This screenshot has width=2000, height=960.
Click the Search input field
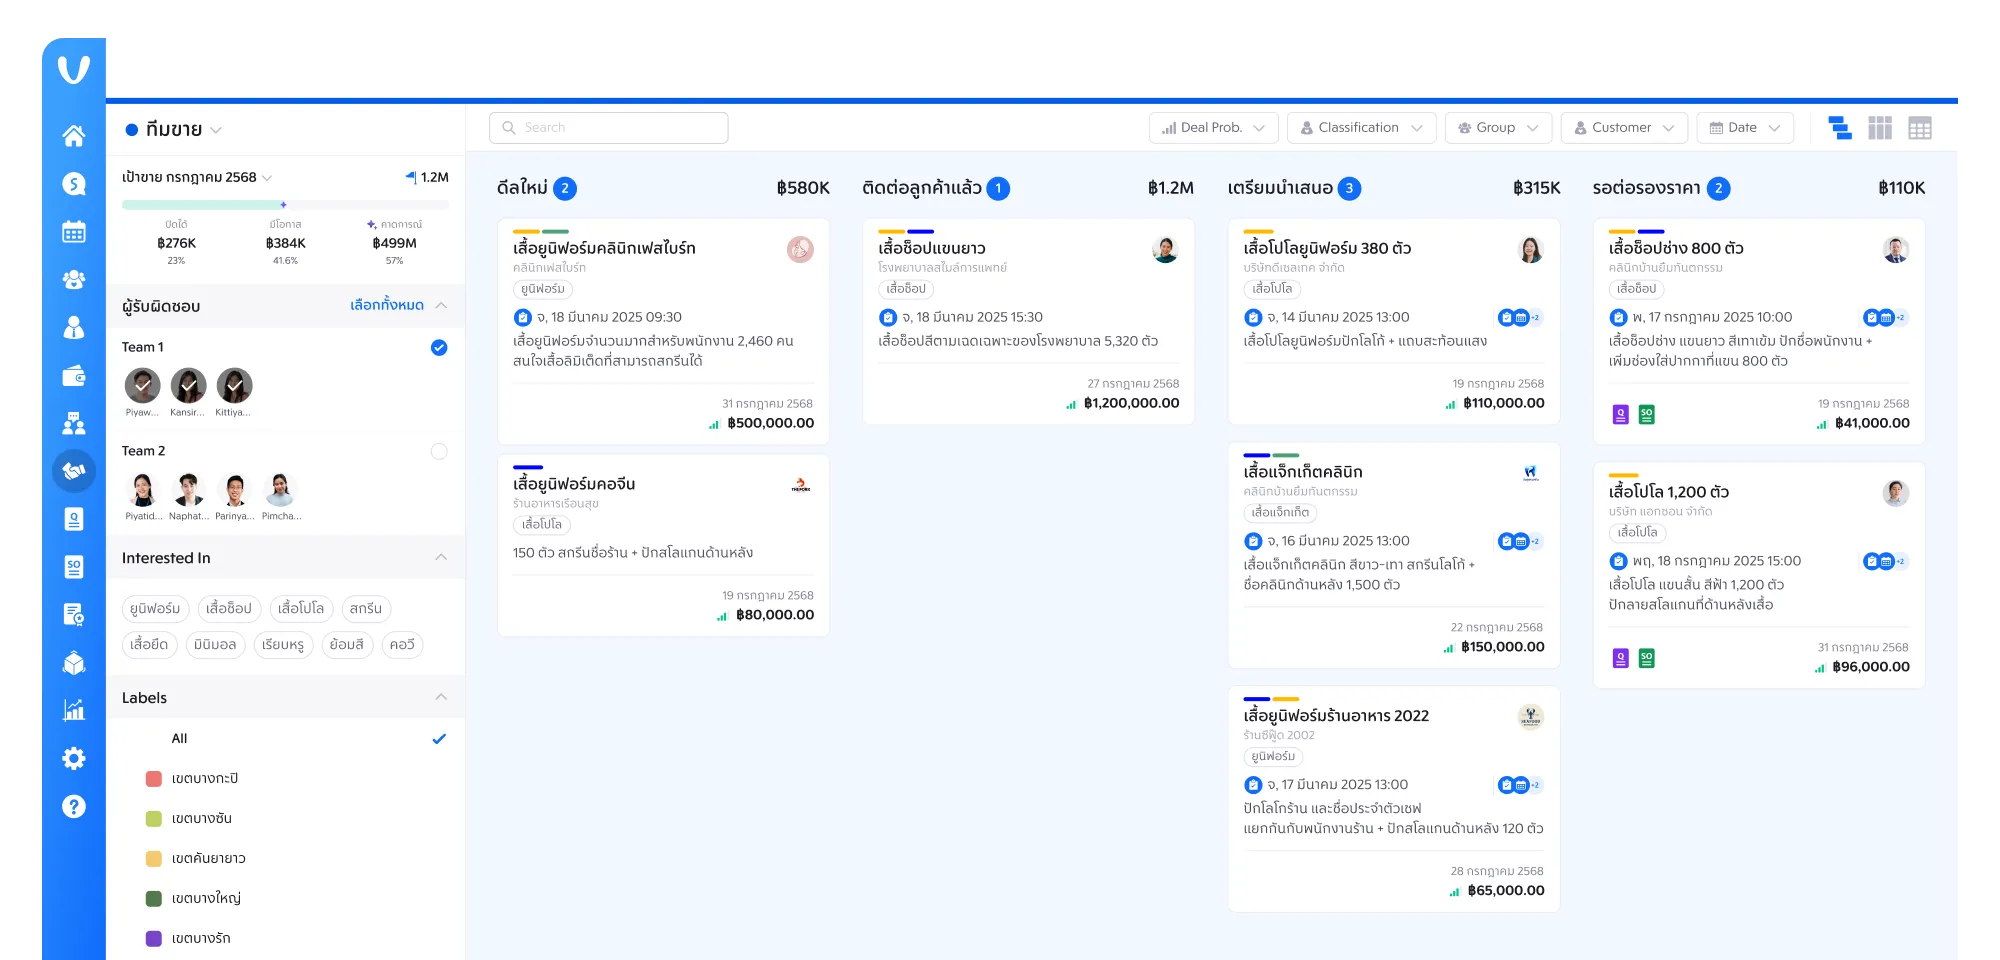click(x=608, y=128)
